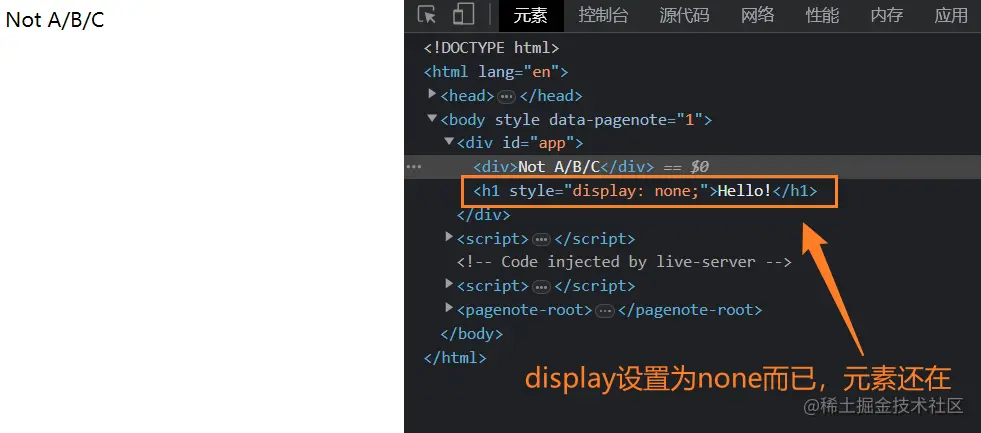The image size is (981, 433).
Task: Click the "Not A/B/C" text on the page
Action: tap(55, 20)
